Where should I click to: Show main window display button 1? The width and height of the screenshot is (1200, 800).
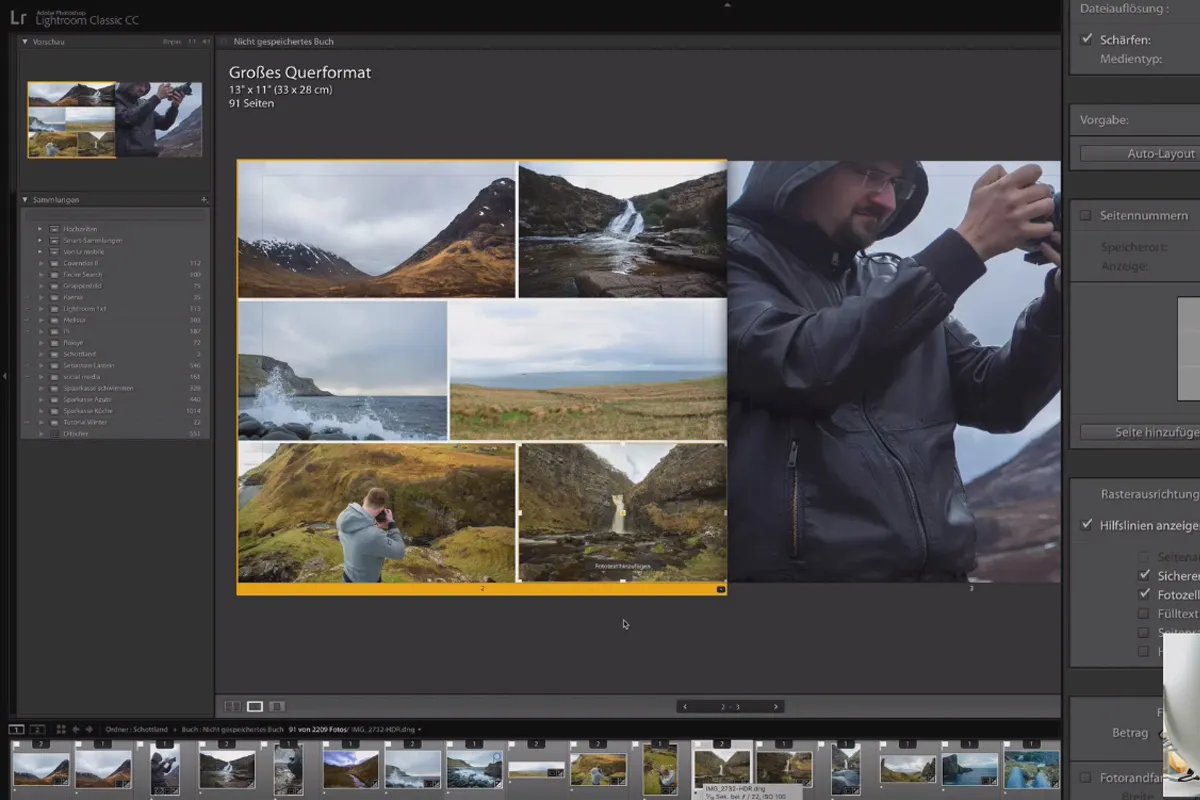pos(17,729)
